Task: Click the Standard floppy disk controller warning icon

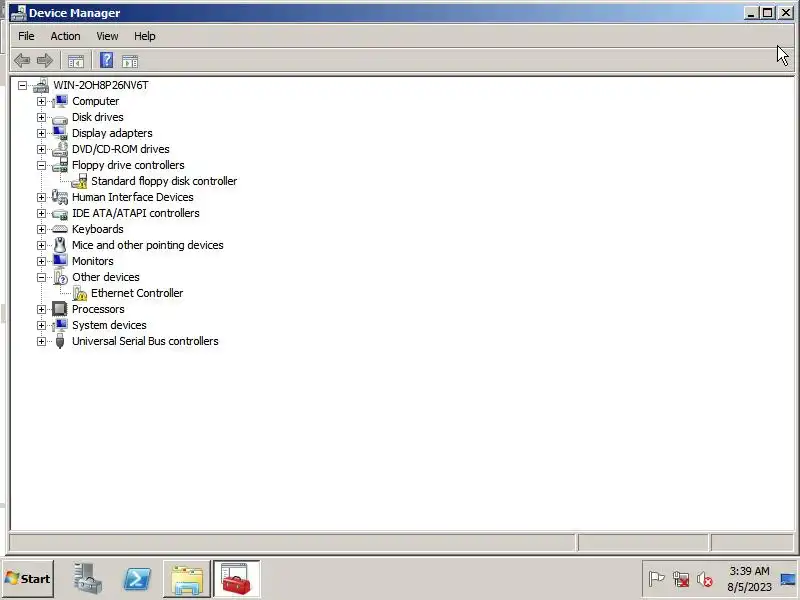Action: [x=79, y=181]
